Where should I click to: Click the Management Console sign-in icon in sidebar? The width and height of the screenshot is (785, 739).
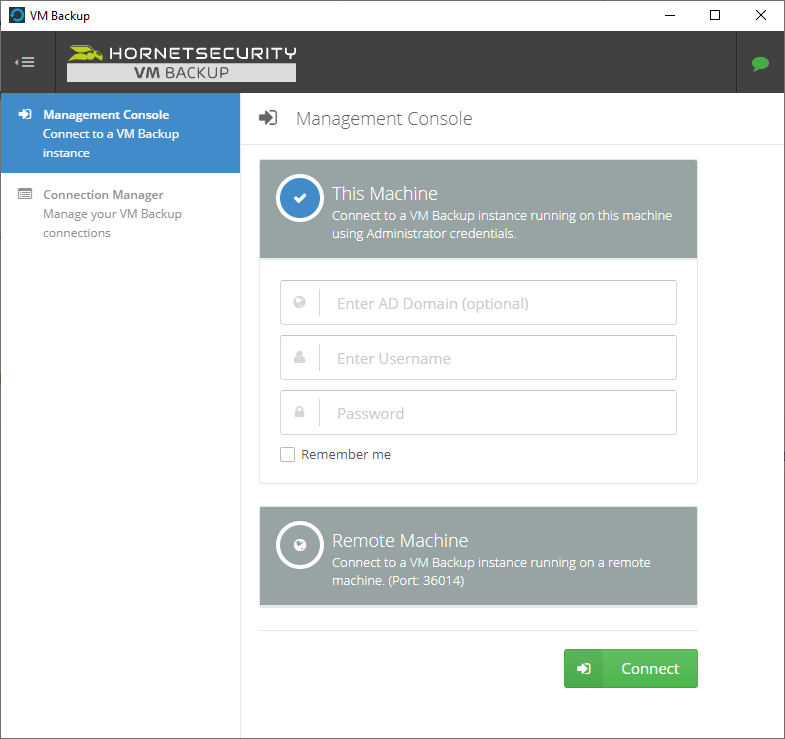tap(25, 114)
